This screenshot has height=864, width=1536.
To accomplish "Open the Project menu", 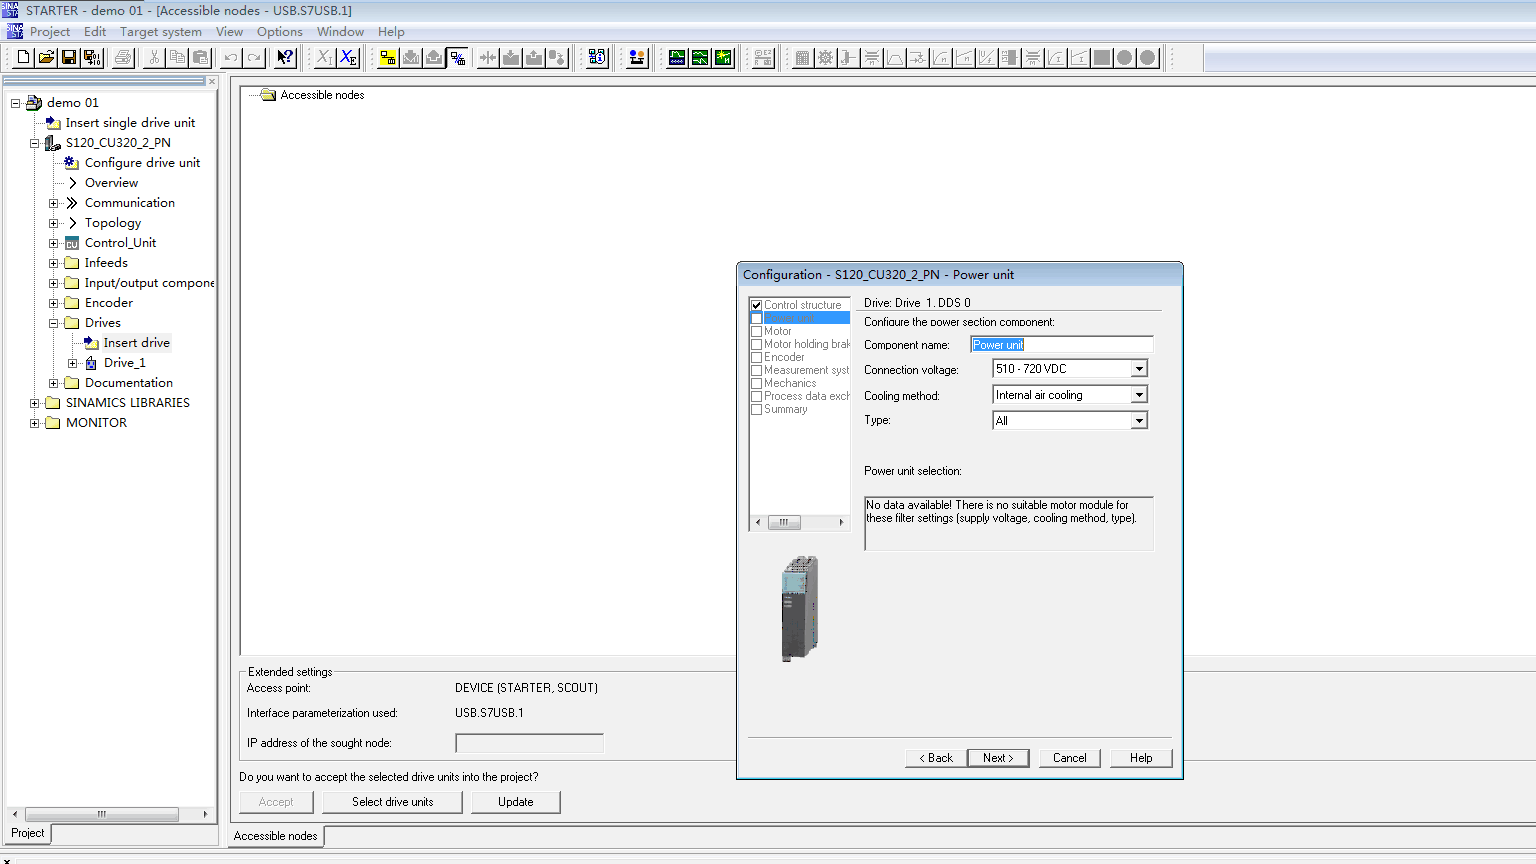I will (50, 32).
